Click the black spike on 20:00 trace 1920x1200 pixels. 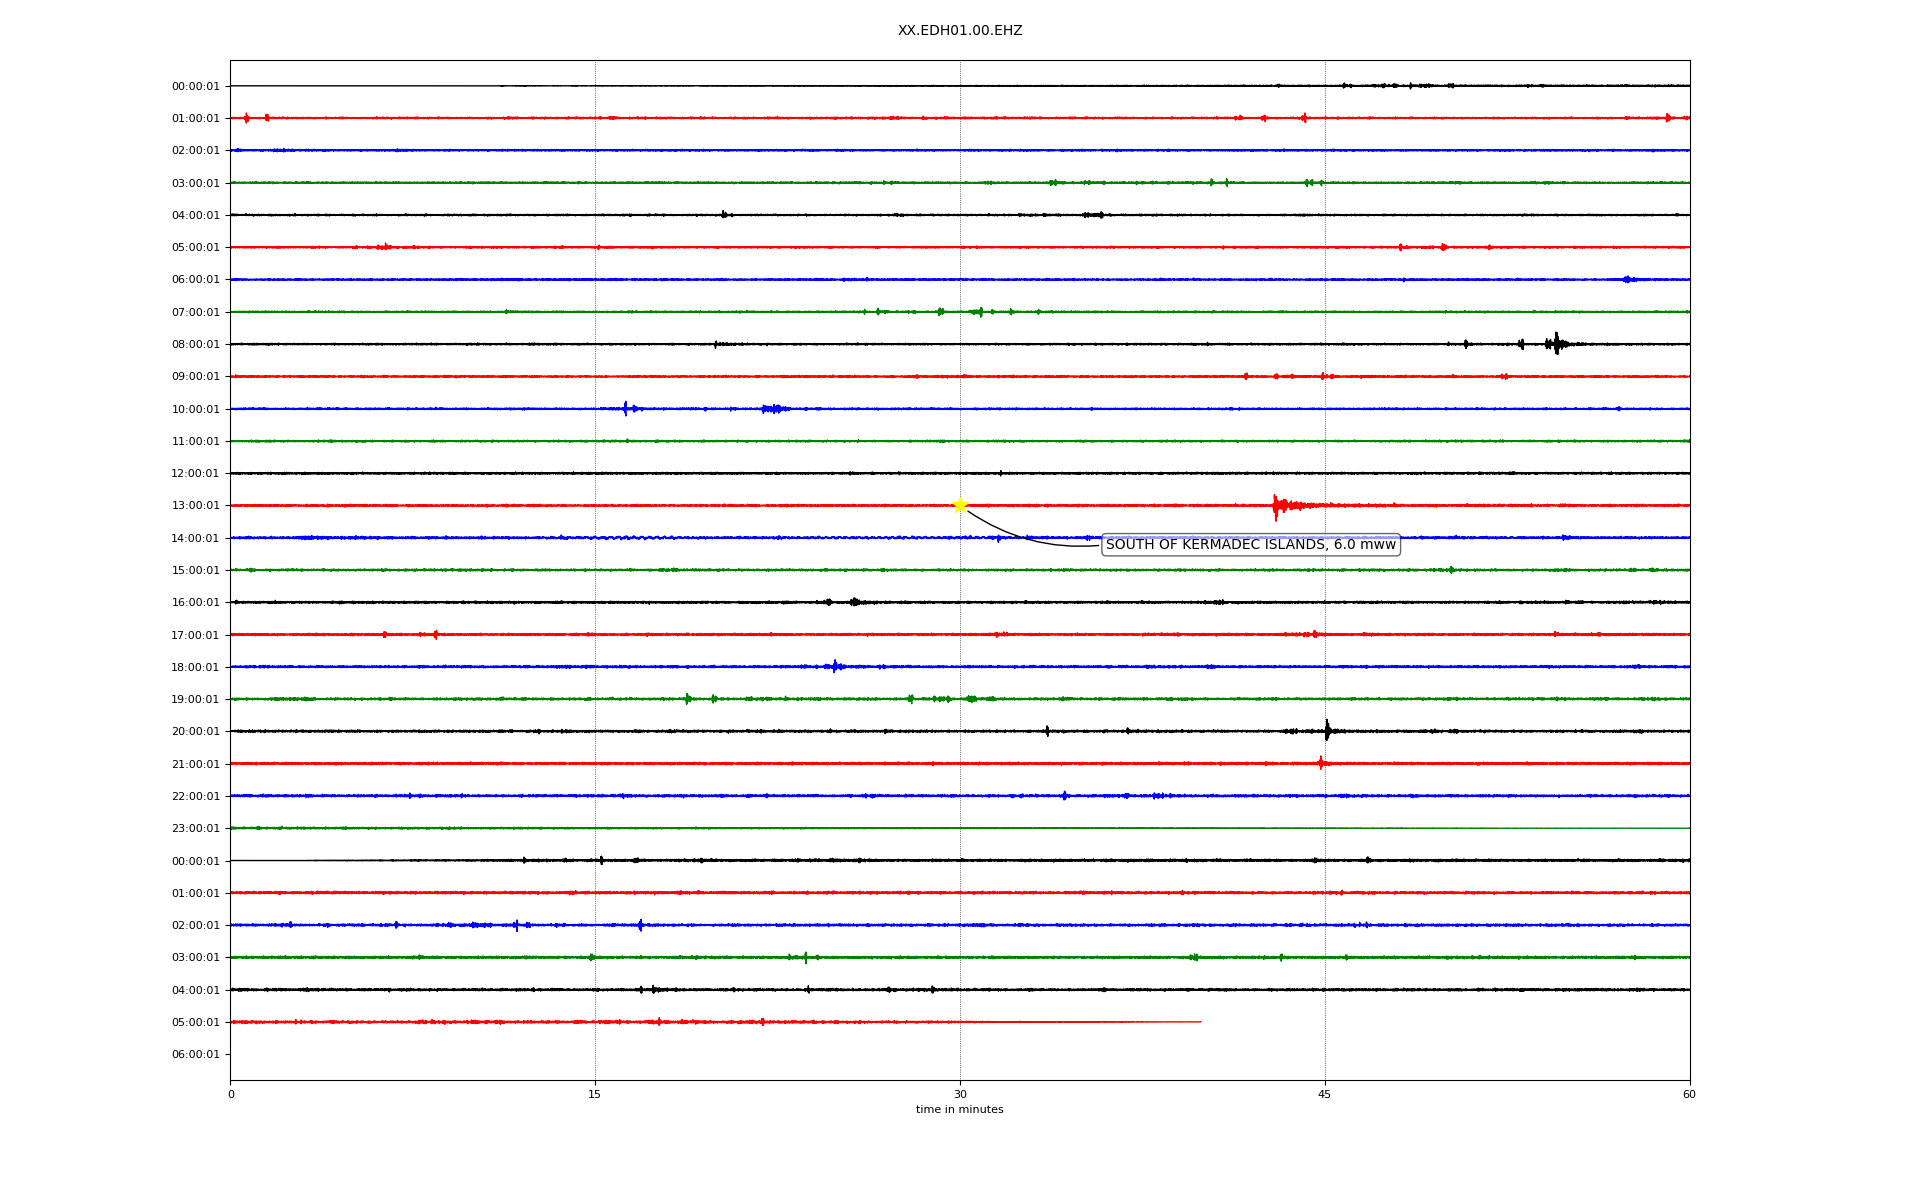1327,731
